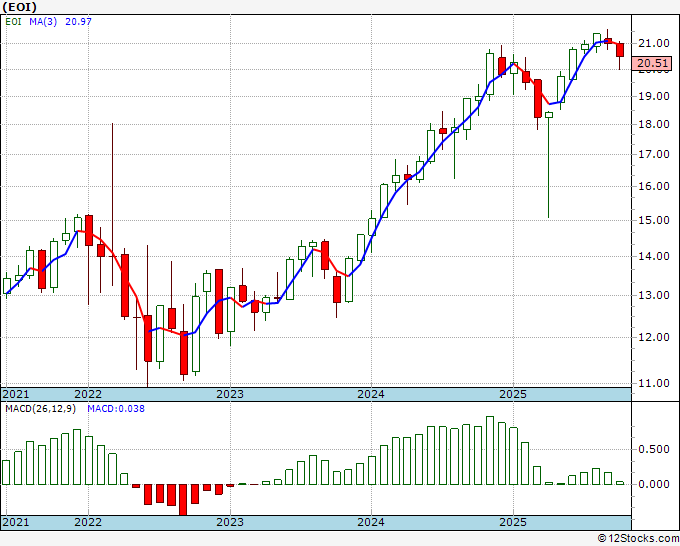Click the (EOI) chart title
The height and width of the screenshot is (546, 680).
point(20,7)
